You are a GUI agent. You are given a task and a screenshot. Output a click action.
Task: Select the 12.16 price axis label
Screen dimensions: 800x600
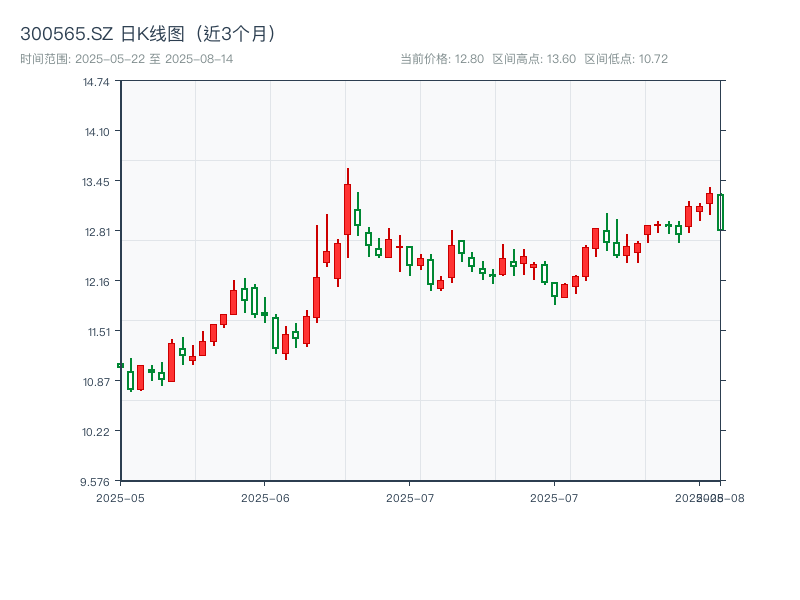click(x=96, y=282)
